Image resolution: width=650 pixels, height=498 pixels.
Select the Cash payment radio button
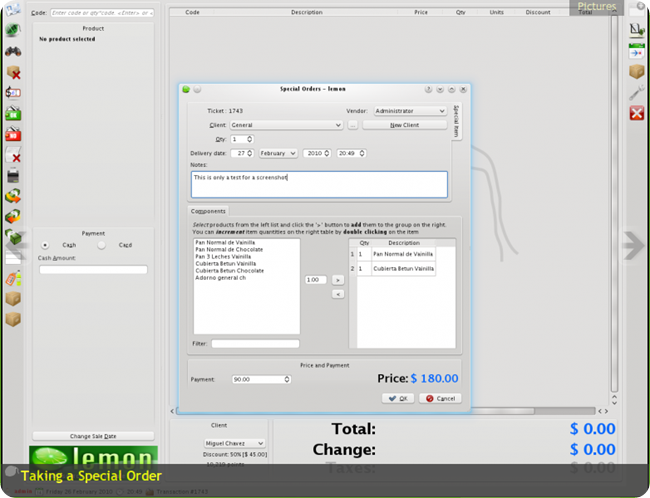pyautogui.click(x=45, y=245)
